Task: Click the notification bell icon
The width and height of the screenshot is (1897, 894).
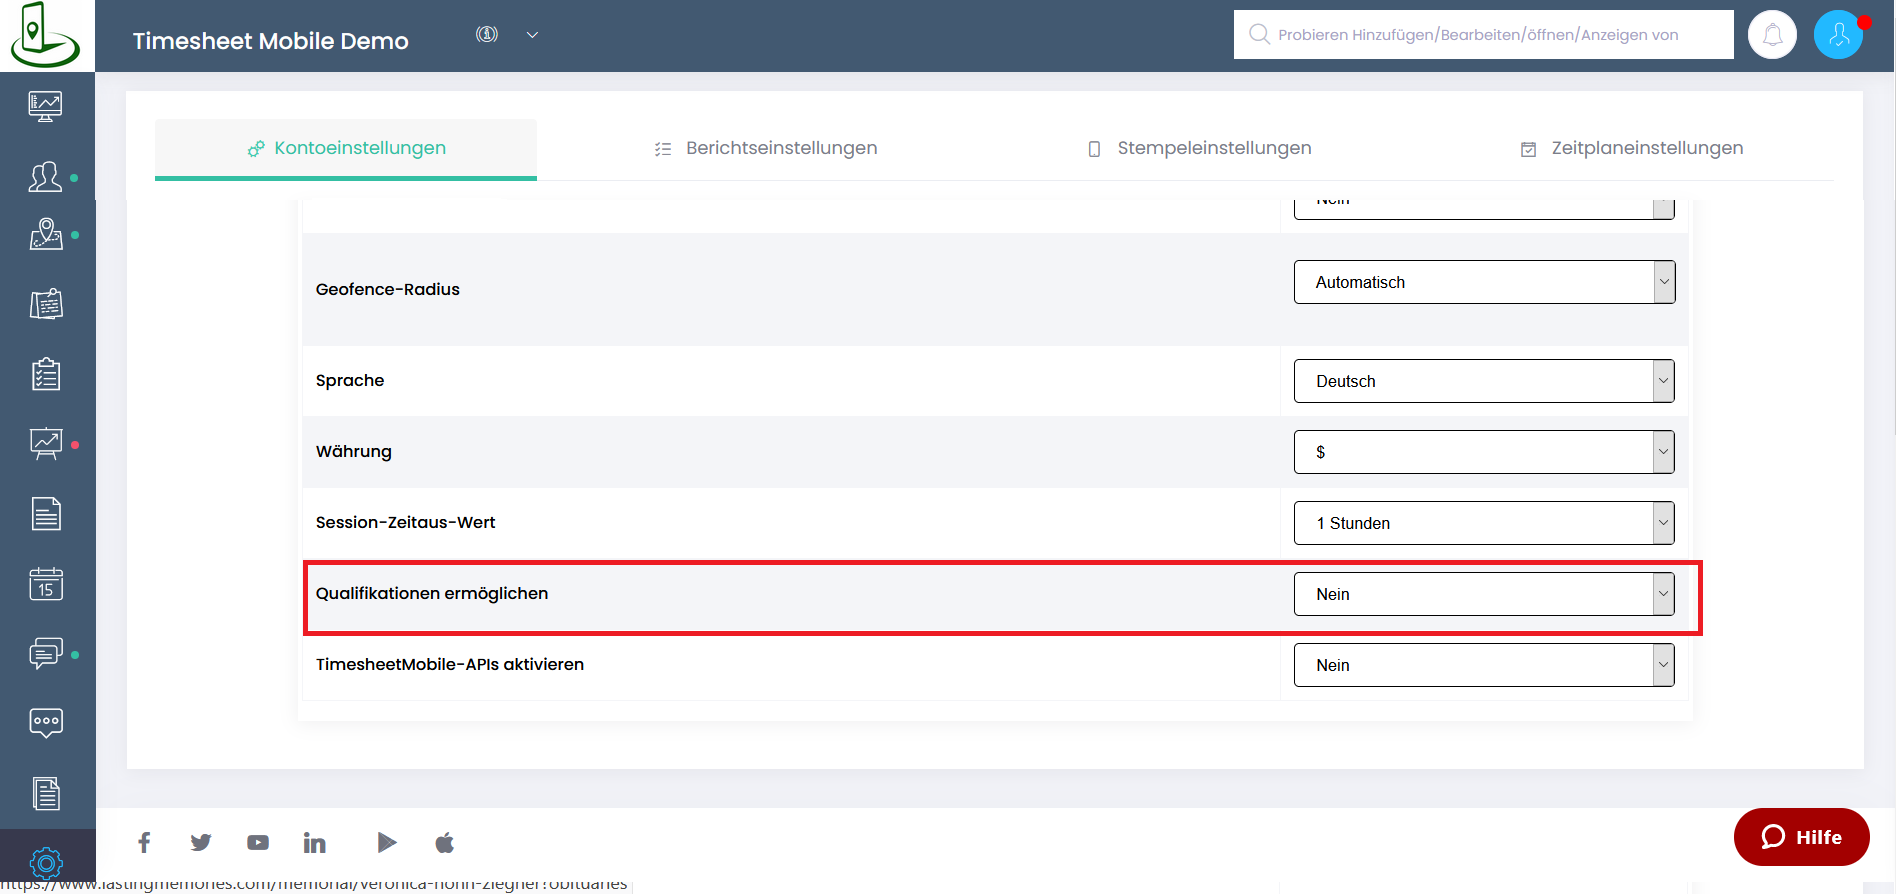Action: [x=1772, y=35]
